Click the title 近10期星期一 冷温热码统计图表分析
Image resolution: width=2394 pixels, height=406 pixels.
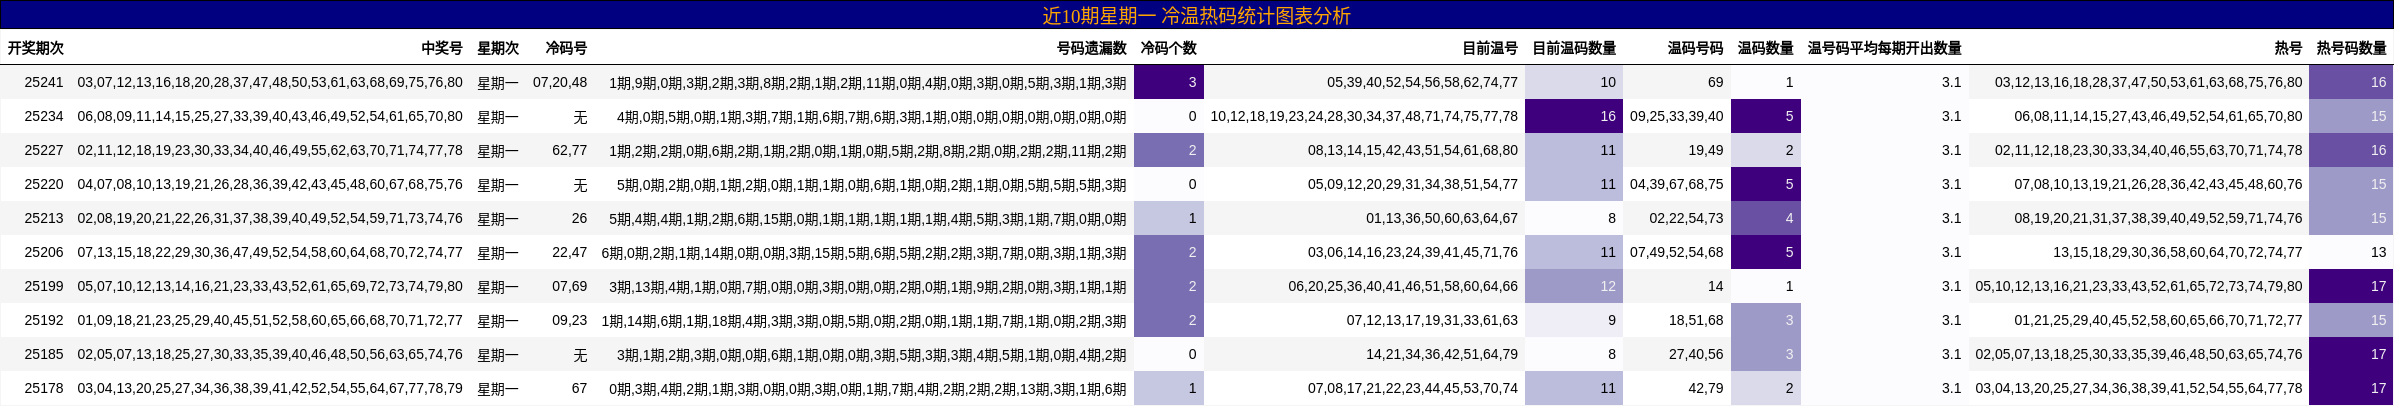pyautogui.click(x=1196, y=15)
